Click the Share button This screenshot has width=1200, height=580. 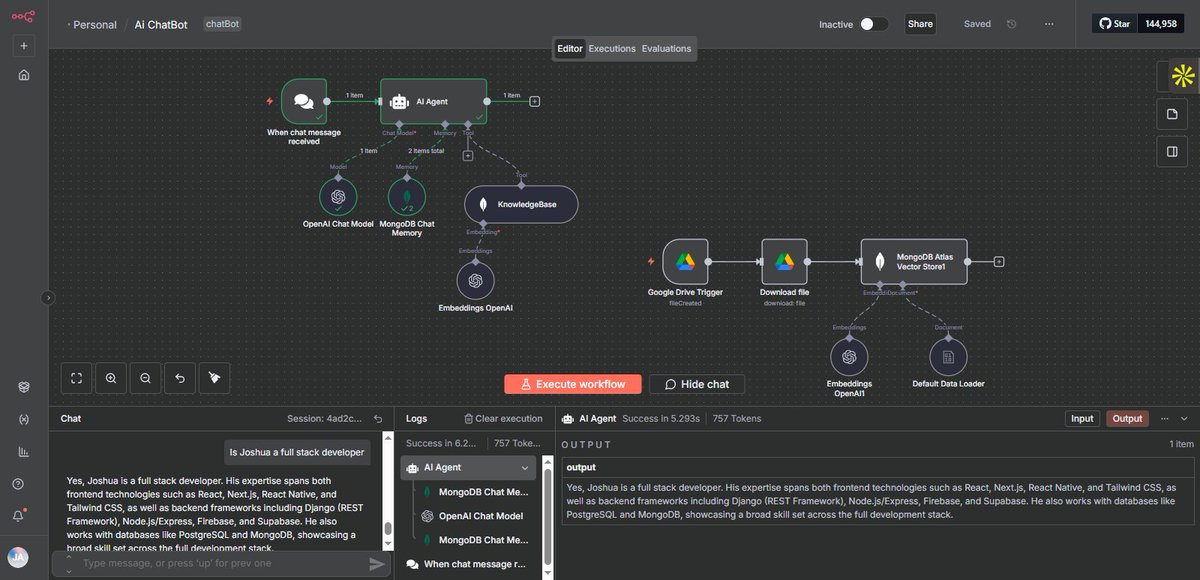point(920,24)
